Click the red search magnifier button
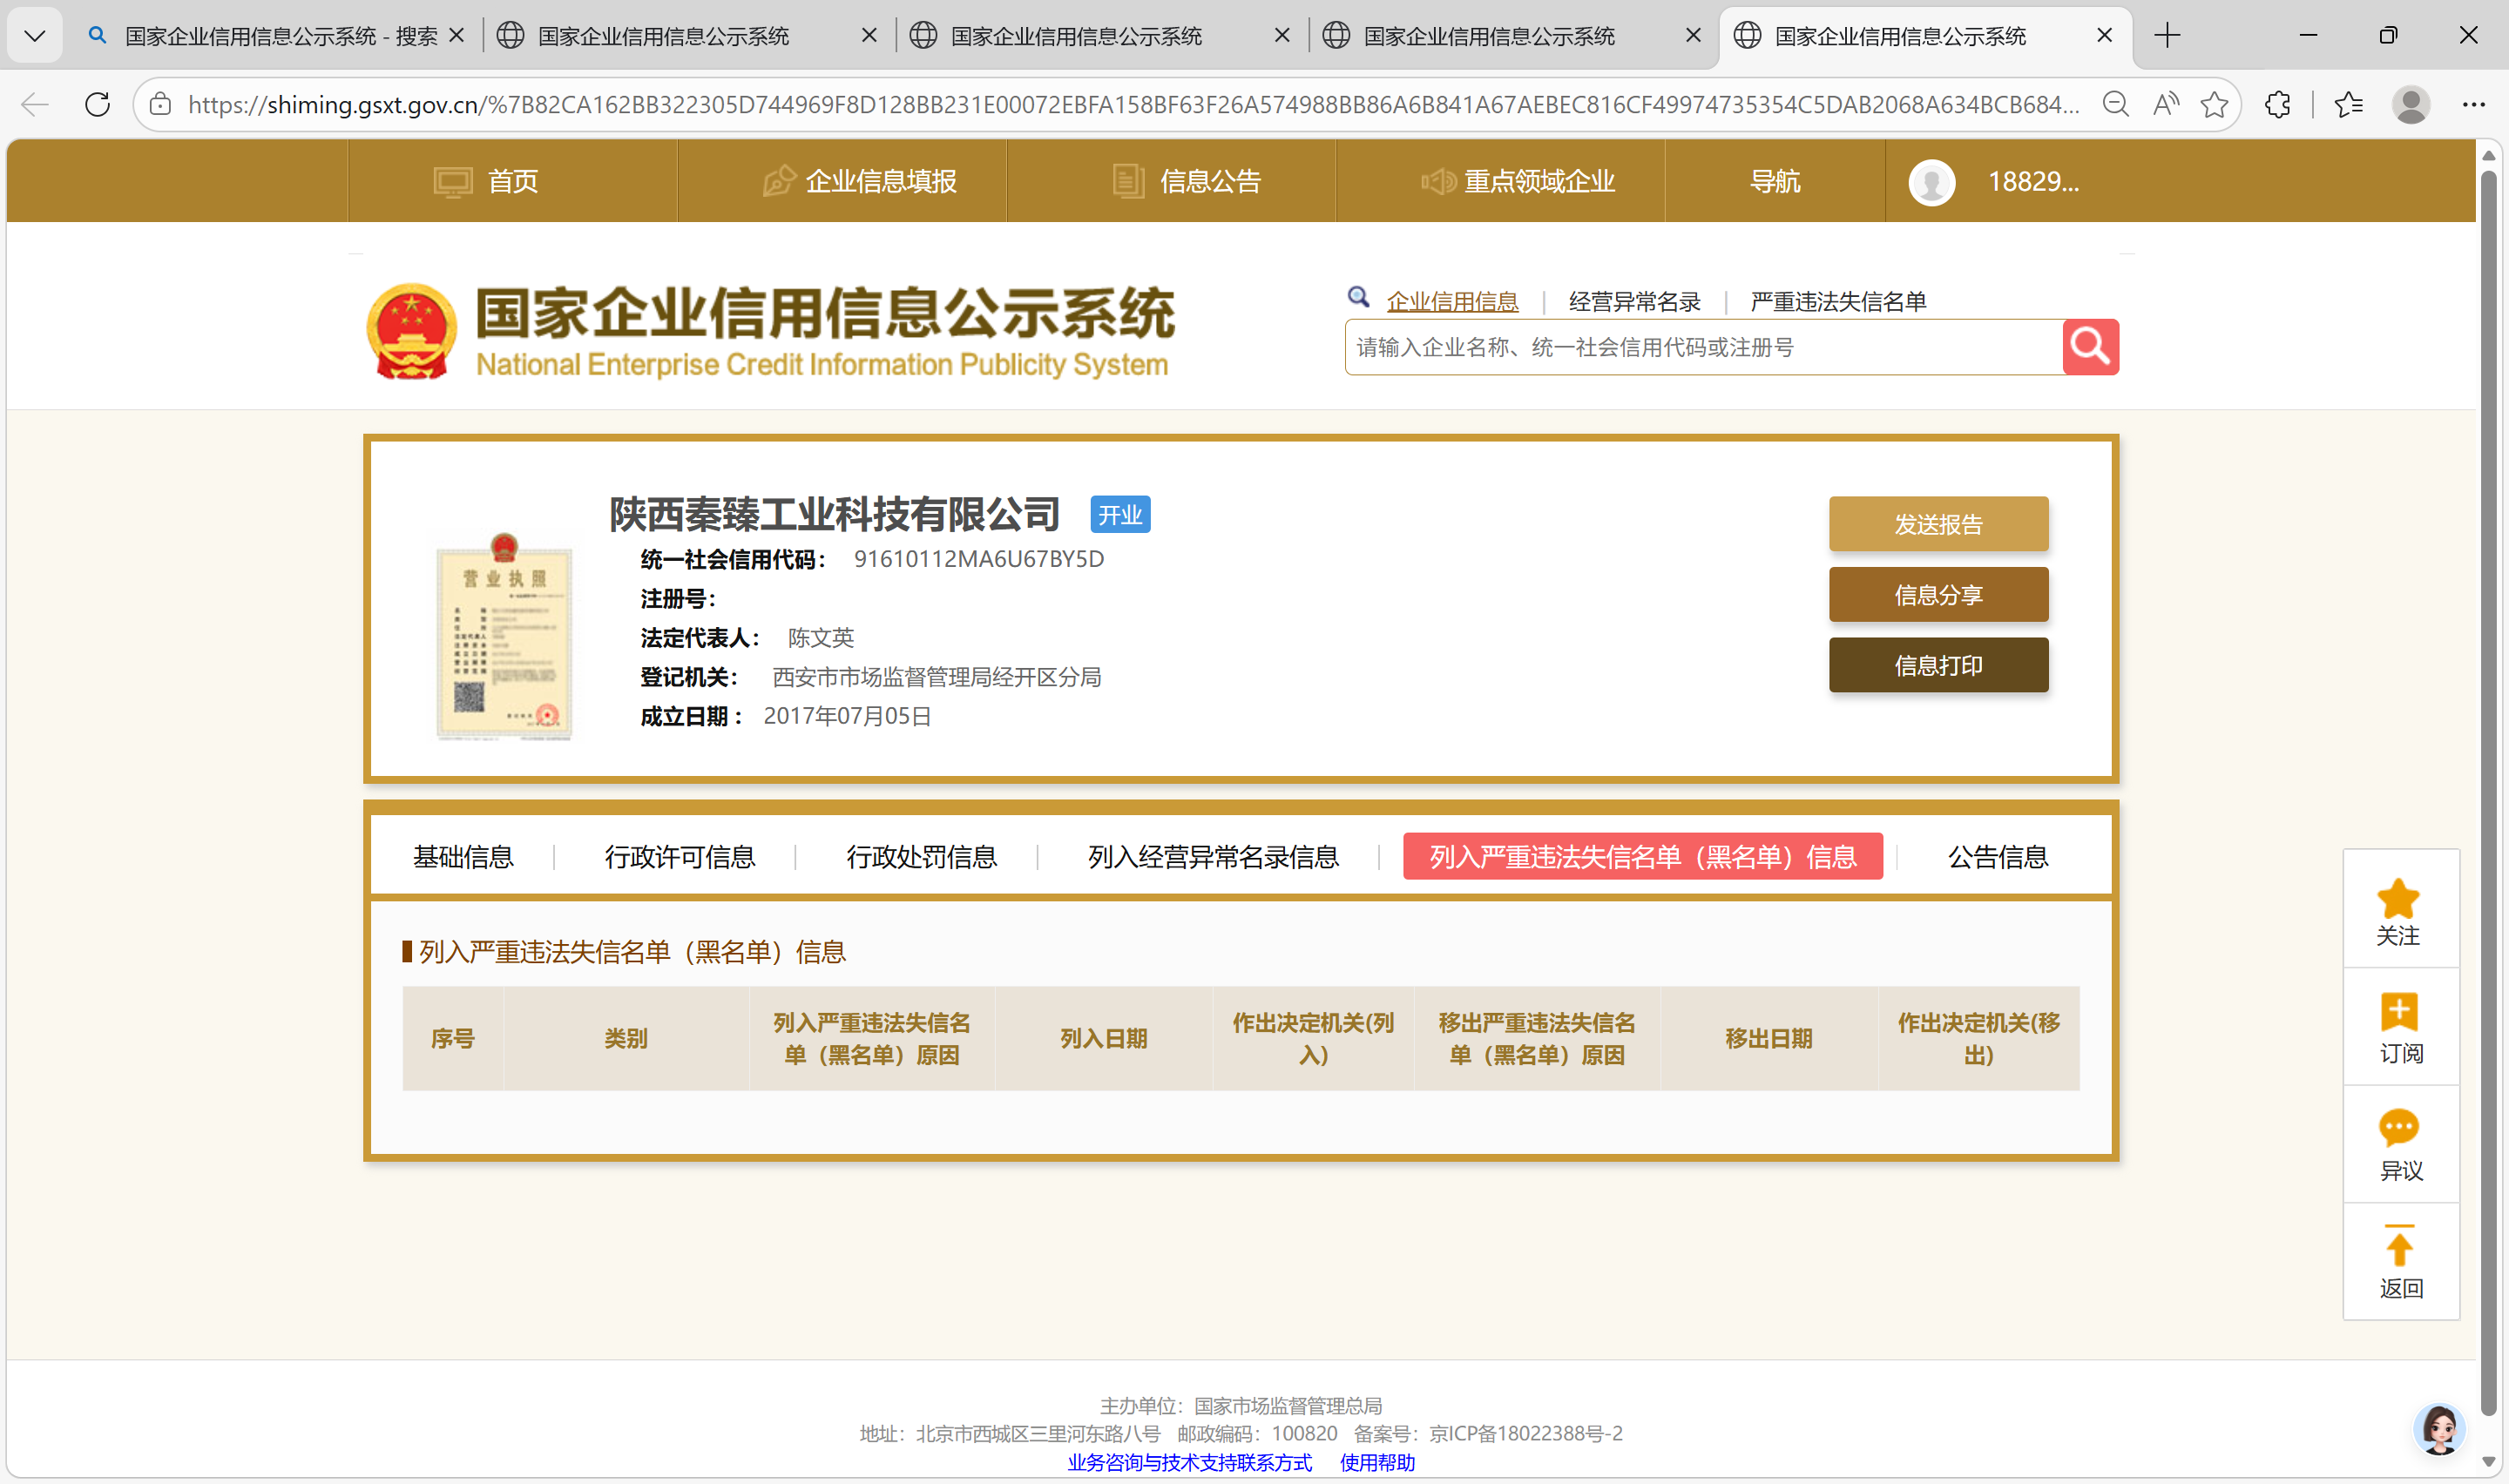 tap(2090, 347)
